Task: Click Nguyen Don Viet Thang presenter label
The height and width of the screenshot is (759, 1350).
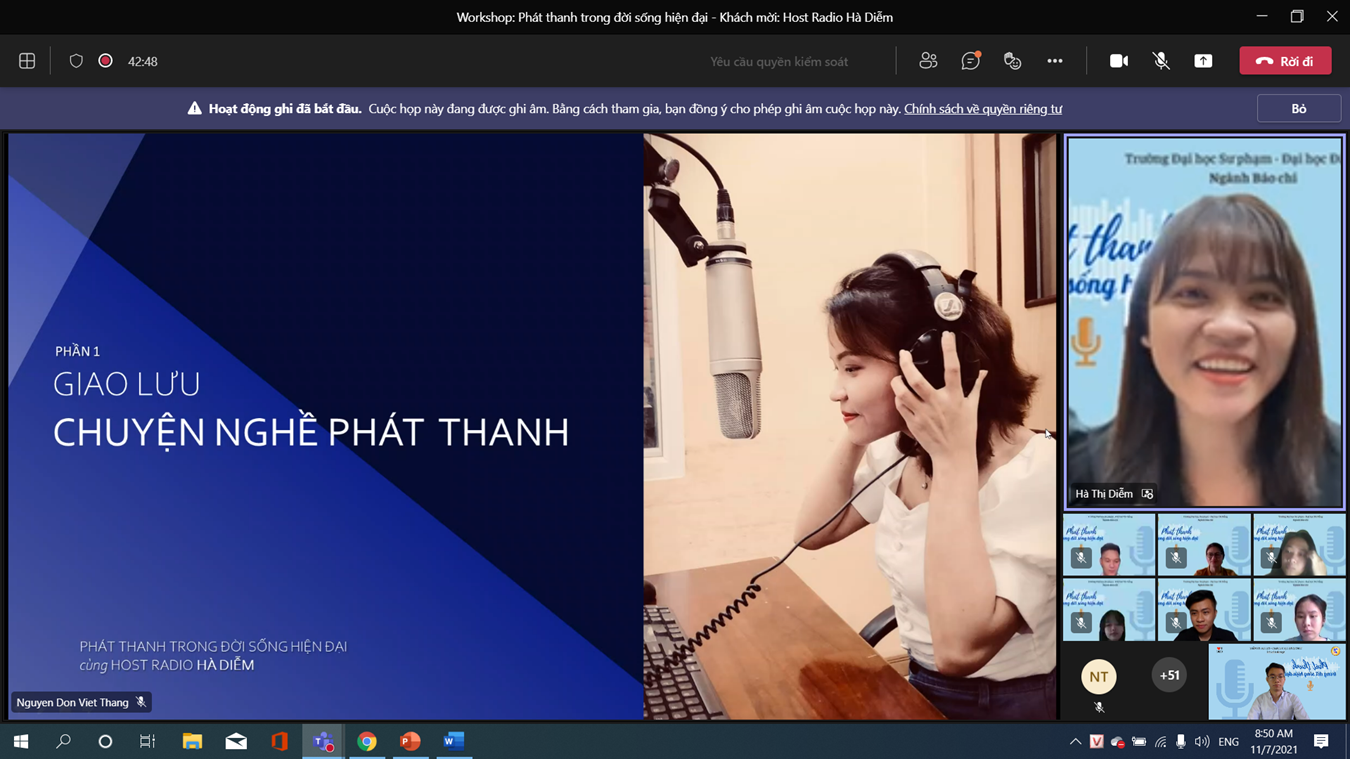Action: pos(72,703)
